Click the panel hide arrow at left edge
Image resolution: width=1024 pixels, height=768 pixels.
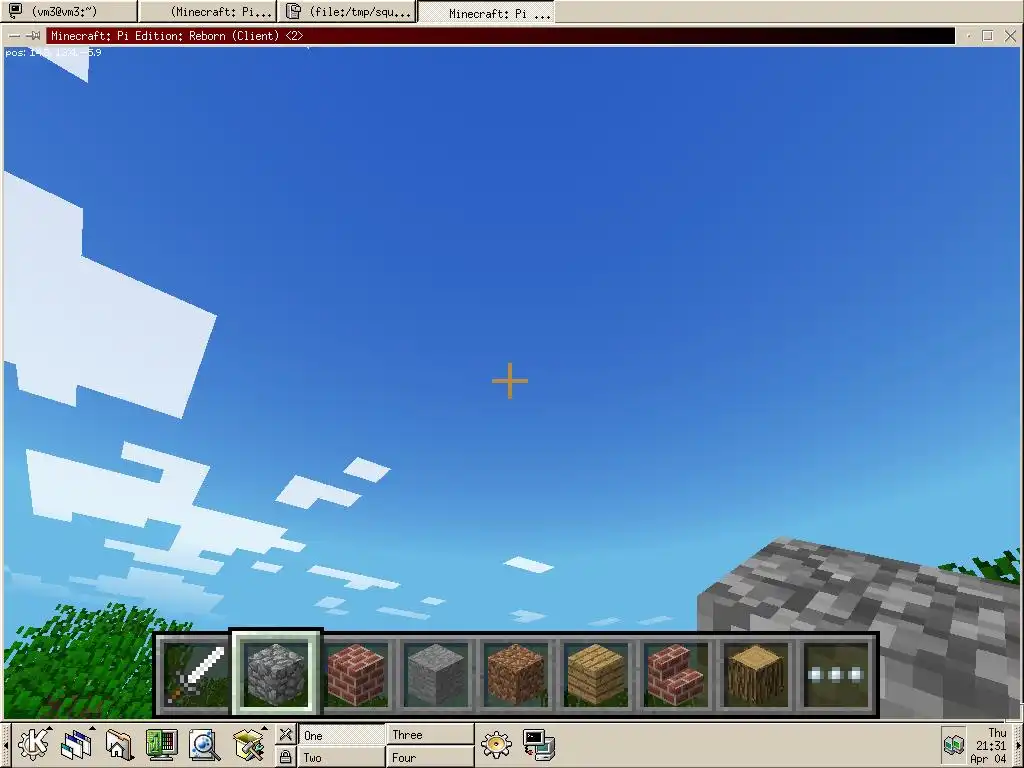pos(5,745)
